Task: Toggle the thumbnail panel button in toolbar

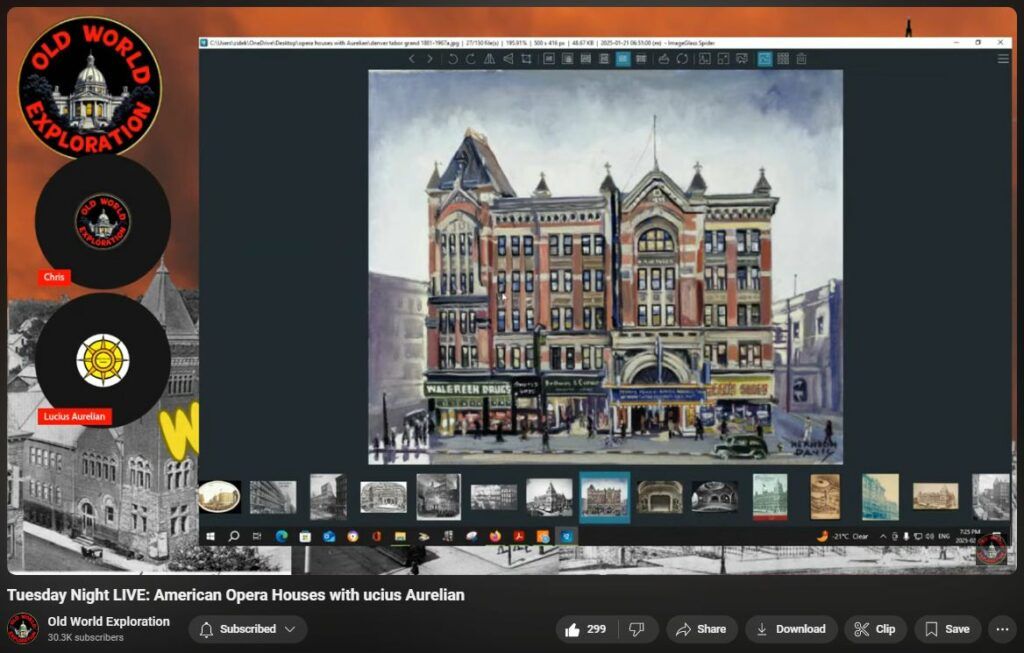Action: click(x=764, y=59)
